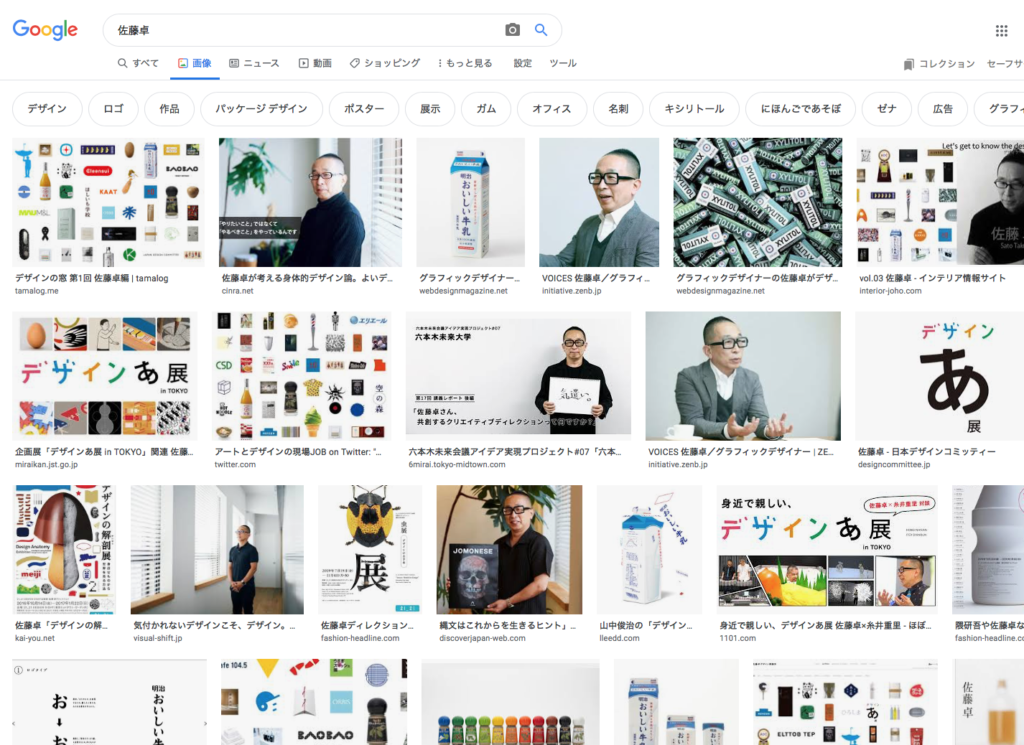This screenshot has height=745, width=1024.
Task: Open the JOMONESE skull poster thumbnail
Action: 509,550
